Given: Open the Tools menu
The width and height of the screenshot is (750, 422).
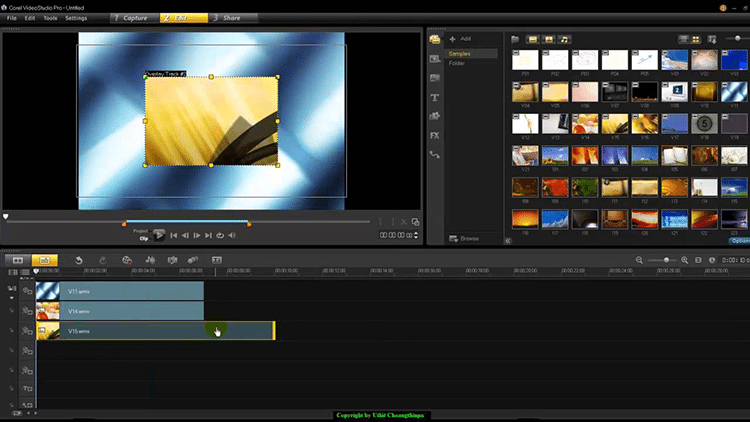Looking at the screenshot, I should click(50, 18).
